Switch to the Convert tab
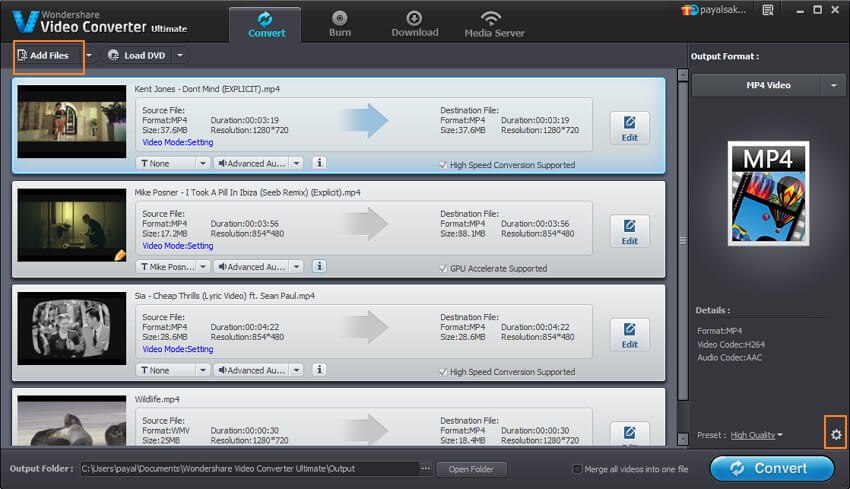The image size is (850, 489). [266, 25]
